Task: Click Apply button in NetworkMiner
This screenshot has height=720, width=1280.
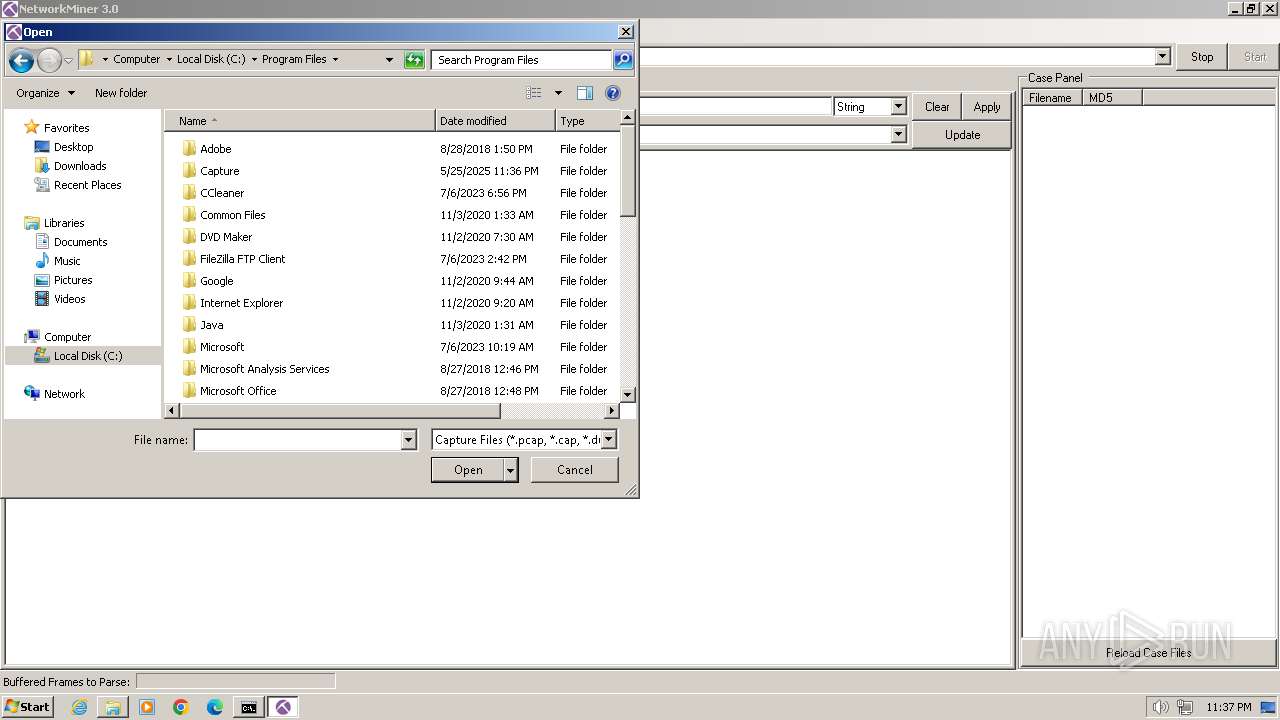Action: [987, 107]
